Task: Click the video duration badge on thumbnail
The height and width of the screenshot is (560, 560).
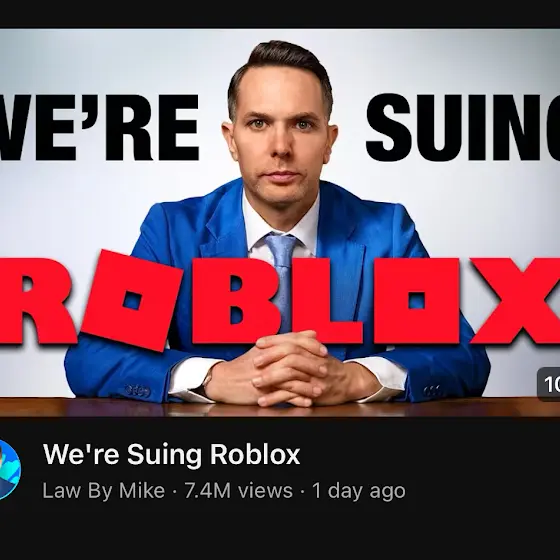Action: [x=549, y=384]
